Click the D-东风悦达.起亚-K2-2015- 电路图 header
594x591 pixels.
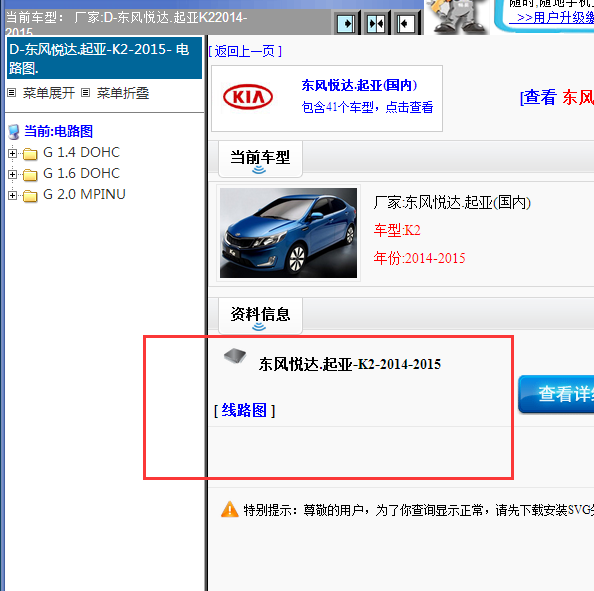click(104, 58)
